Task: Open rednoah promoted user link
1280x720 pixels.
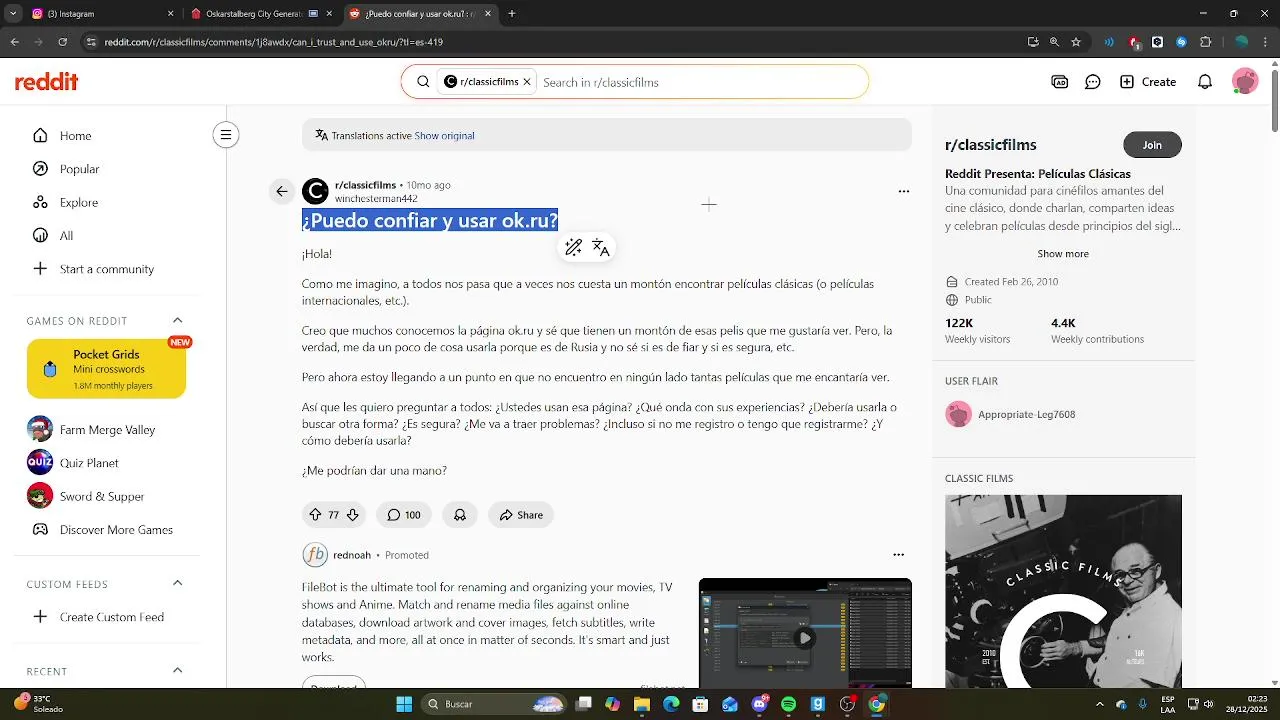Action: point(352,555)
